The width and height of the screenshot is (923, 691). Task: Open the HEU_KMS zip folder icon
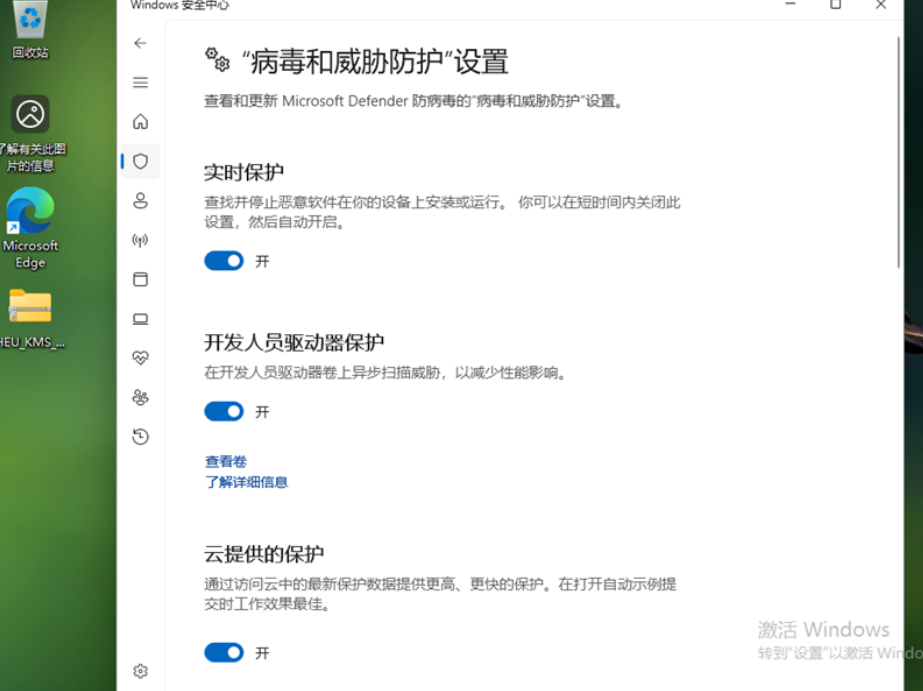30,318
